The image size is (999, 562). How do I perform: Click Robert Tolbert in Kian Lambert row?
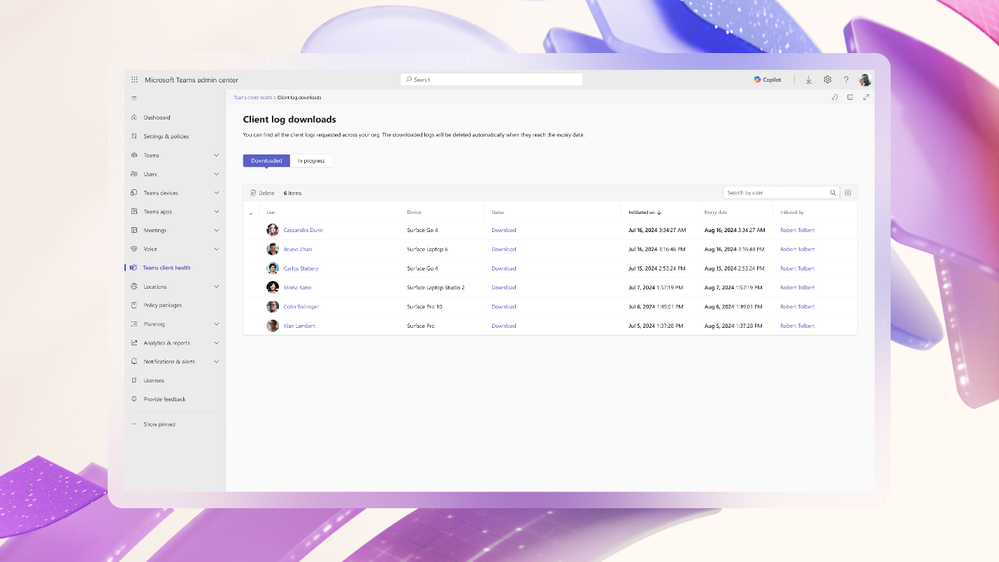tap(798, 326)
